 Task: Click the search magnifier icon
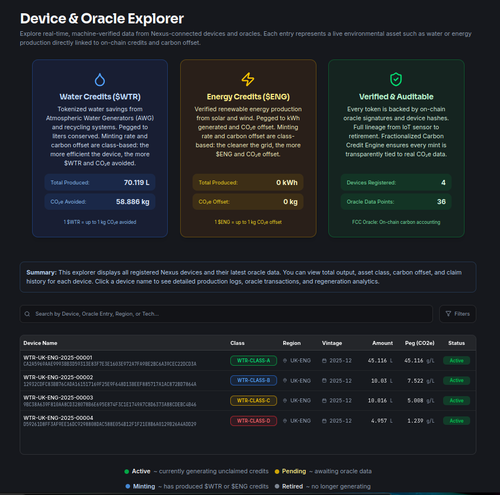point(27,314)
